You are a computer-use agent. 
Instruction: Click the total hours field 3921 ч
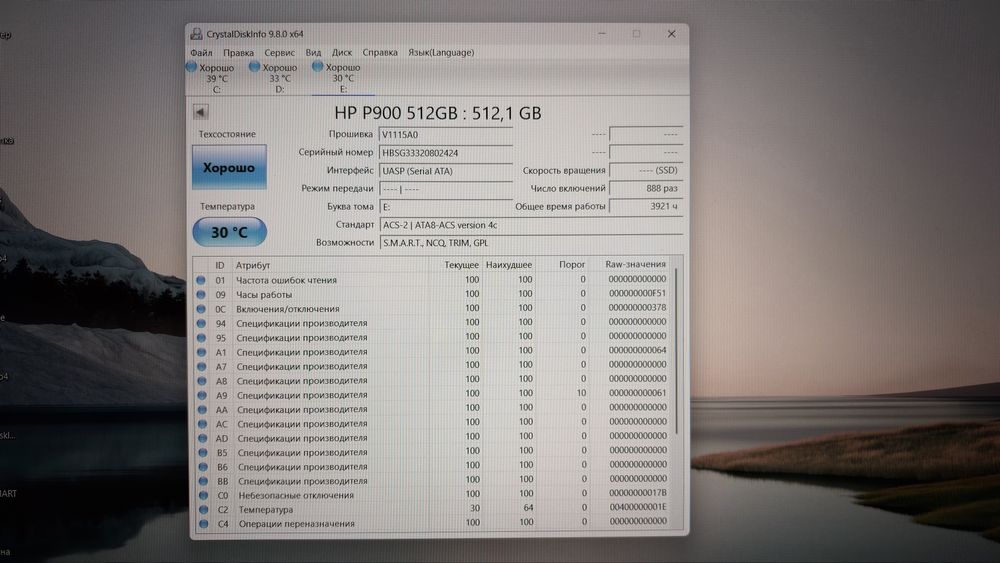coord(645,206)
